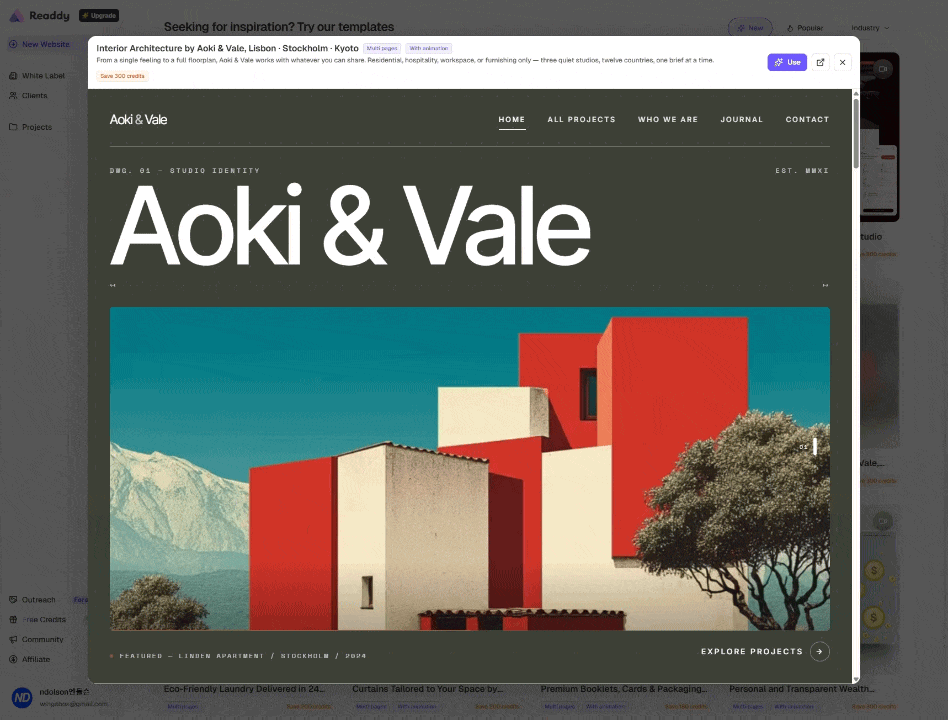Screen dimensions: 948x720
Task: Click the Use template button
Action: (787, 62)
